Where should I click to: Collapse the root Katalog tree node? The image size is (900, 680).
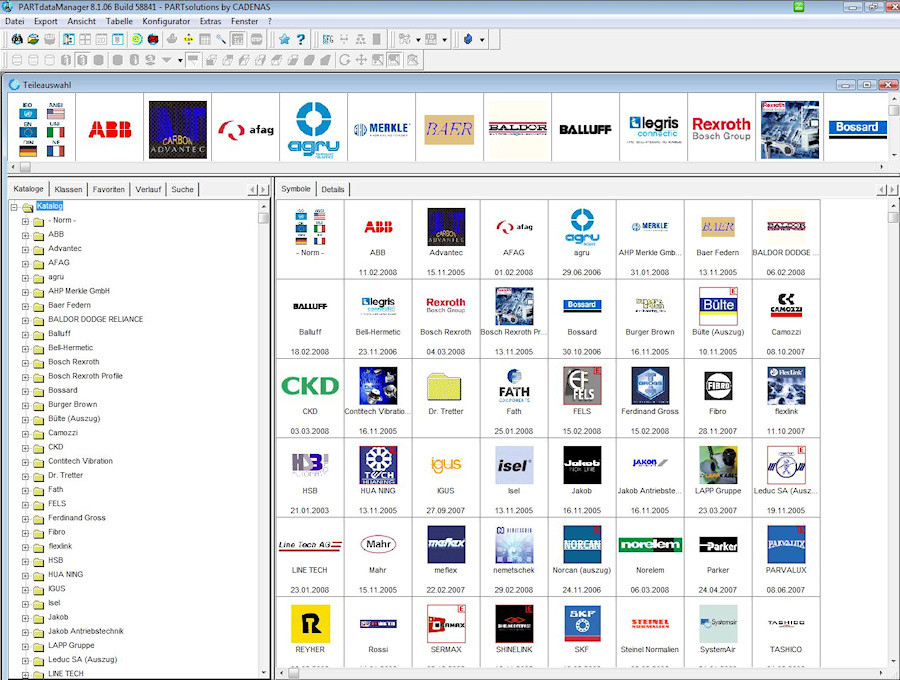(x=14, y=207)
